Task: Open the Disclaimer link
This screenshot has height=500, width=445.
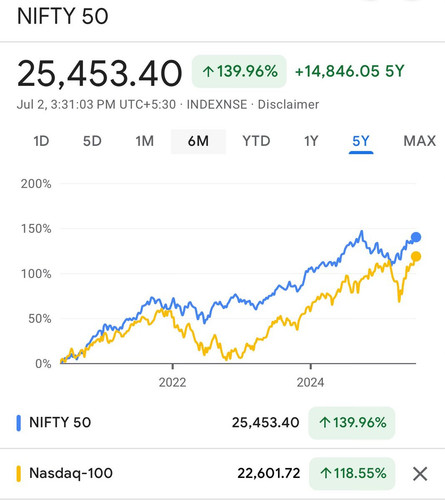Action: point(288,105)
